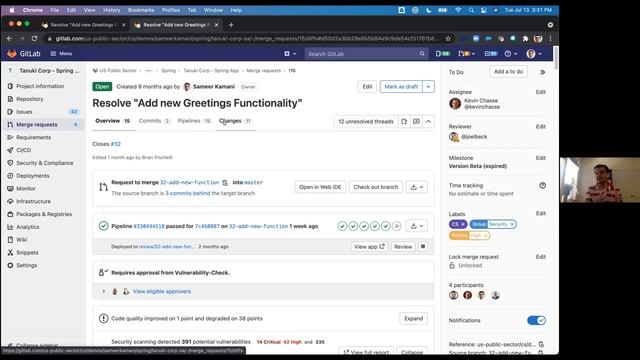Edit the Assignee field

click(541, 92)
